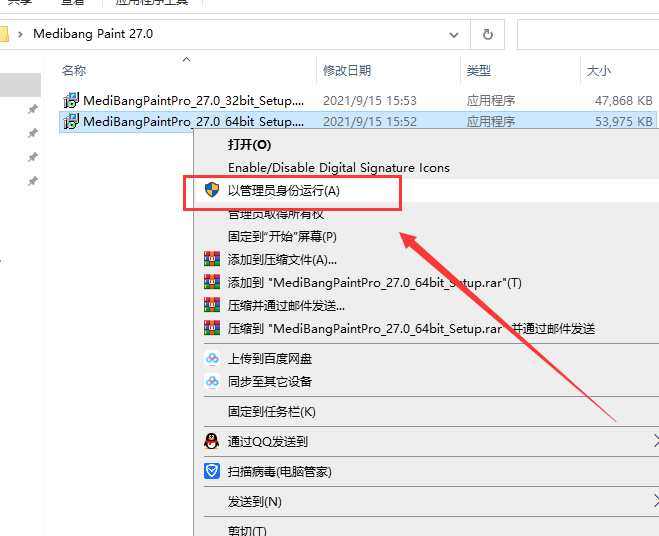Screen dimensions: 659x536
Task: Click the QQ penguin icon
Action: [x=211, y=441]
